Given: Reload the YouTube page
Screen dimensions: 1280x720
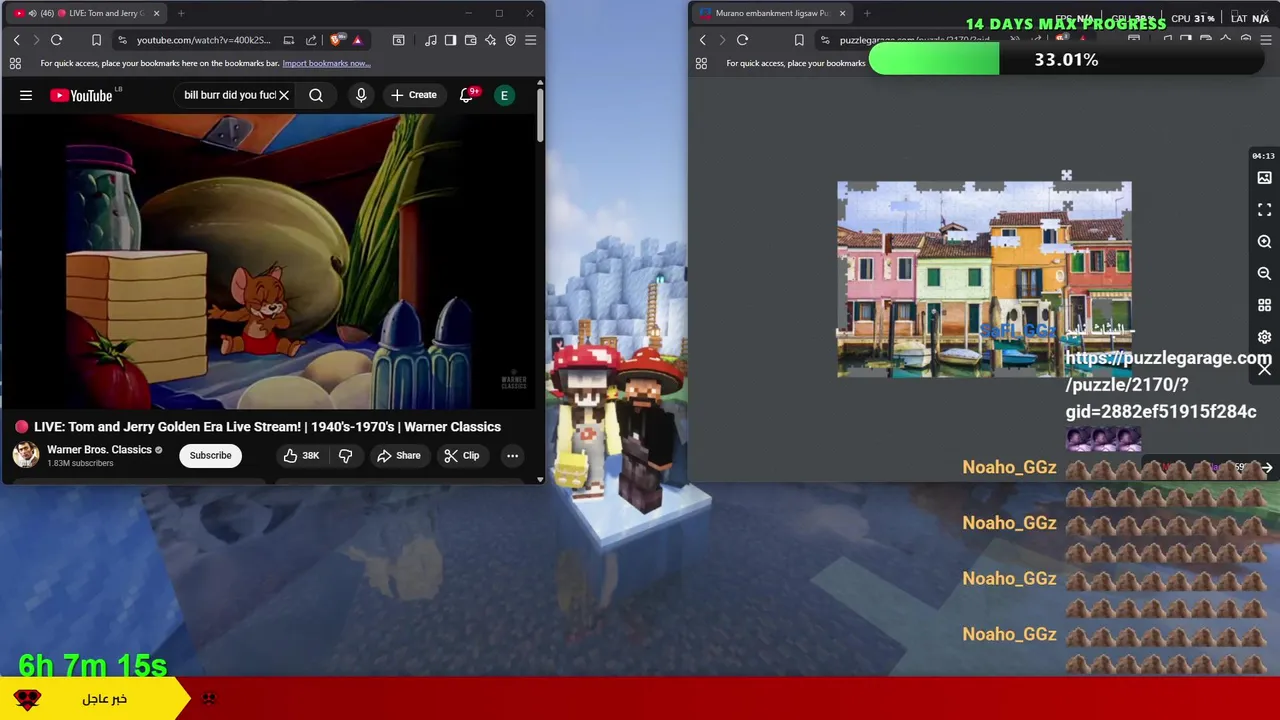Looking at the screenshot, I should [x=56, y=40].
